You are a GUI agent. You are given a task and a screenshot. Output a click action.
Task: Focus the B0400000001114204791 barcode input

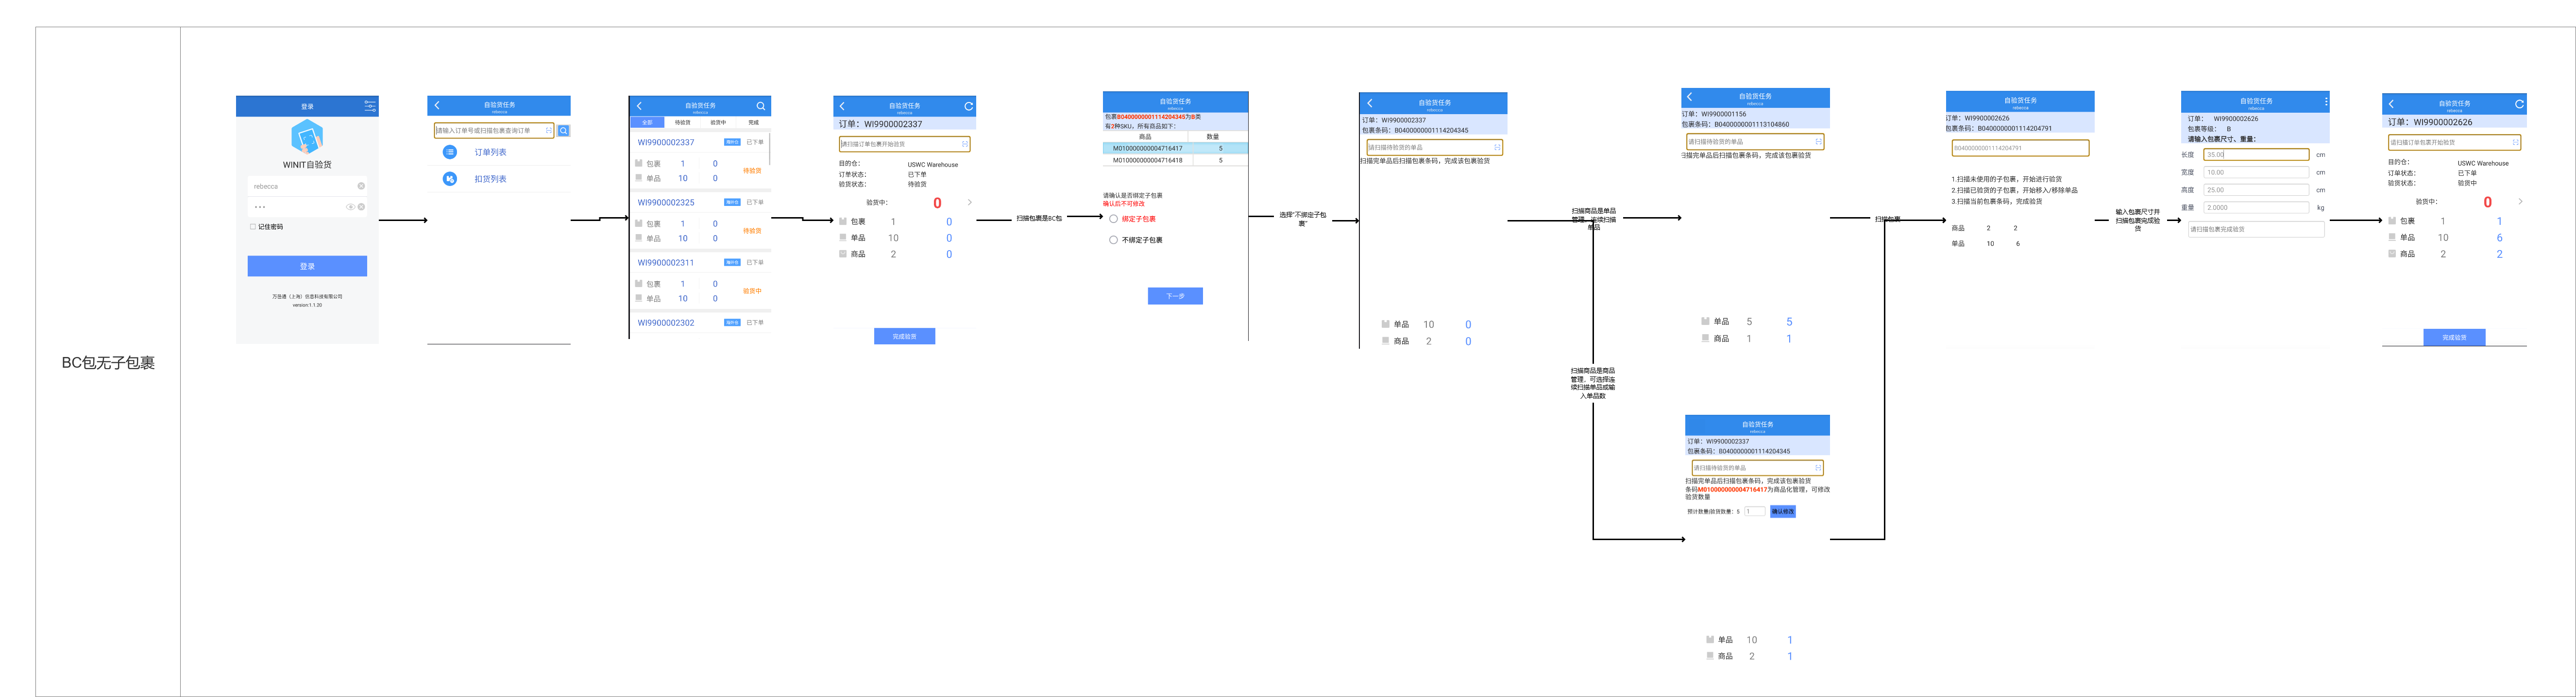[x=2020, y=148]
